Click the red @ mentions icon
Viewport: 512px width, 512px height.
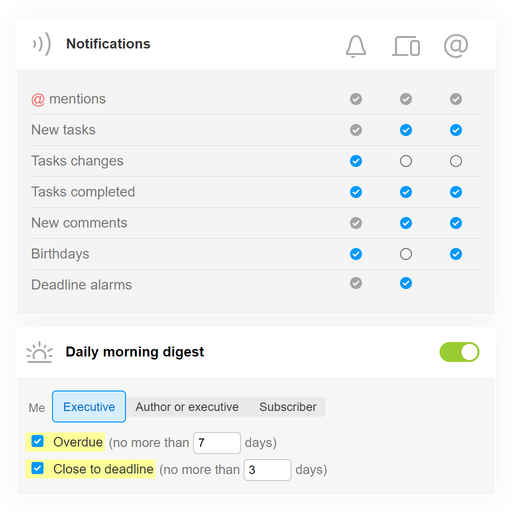pyautogui.click(x=38, y=99)
